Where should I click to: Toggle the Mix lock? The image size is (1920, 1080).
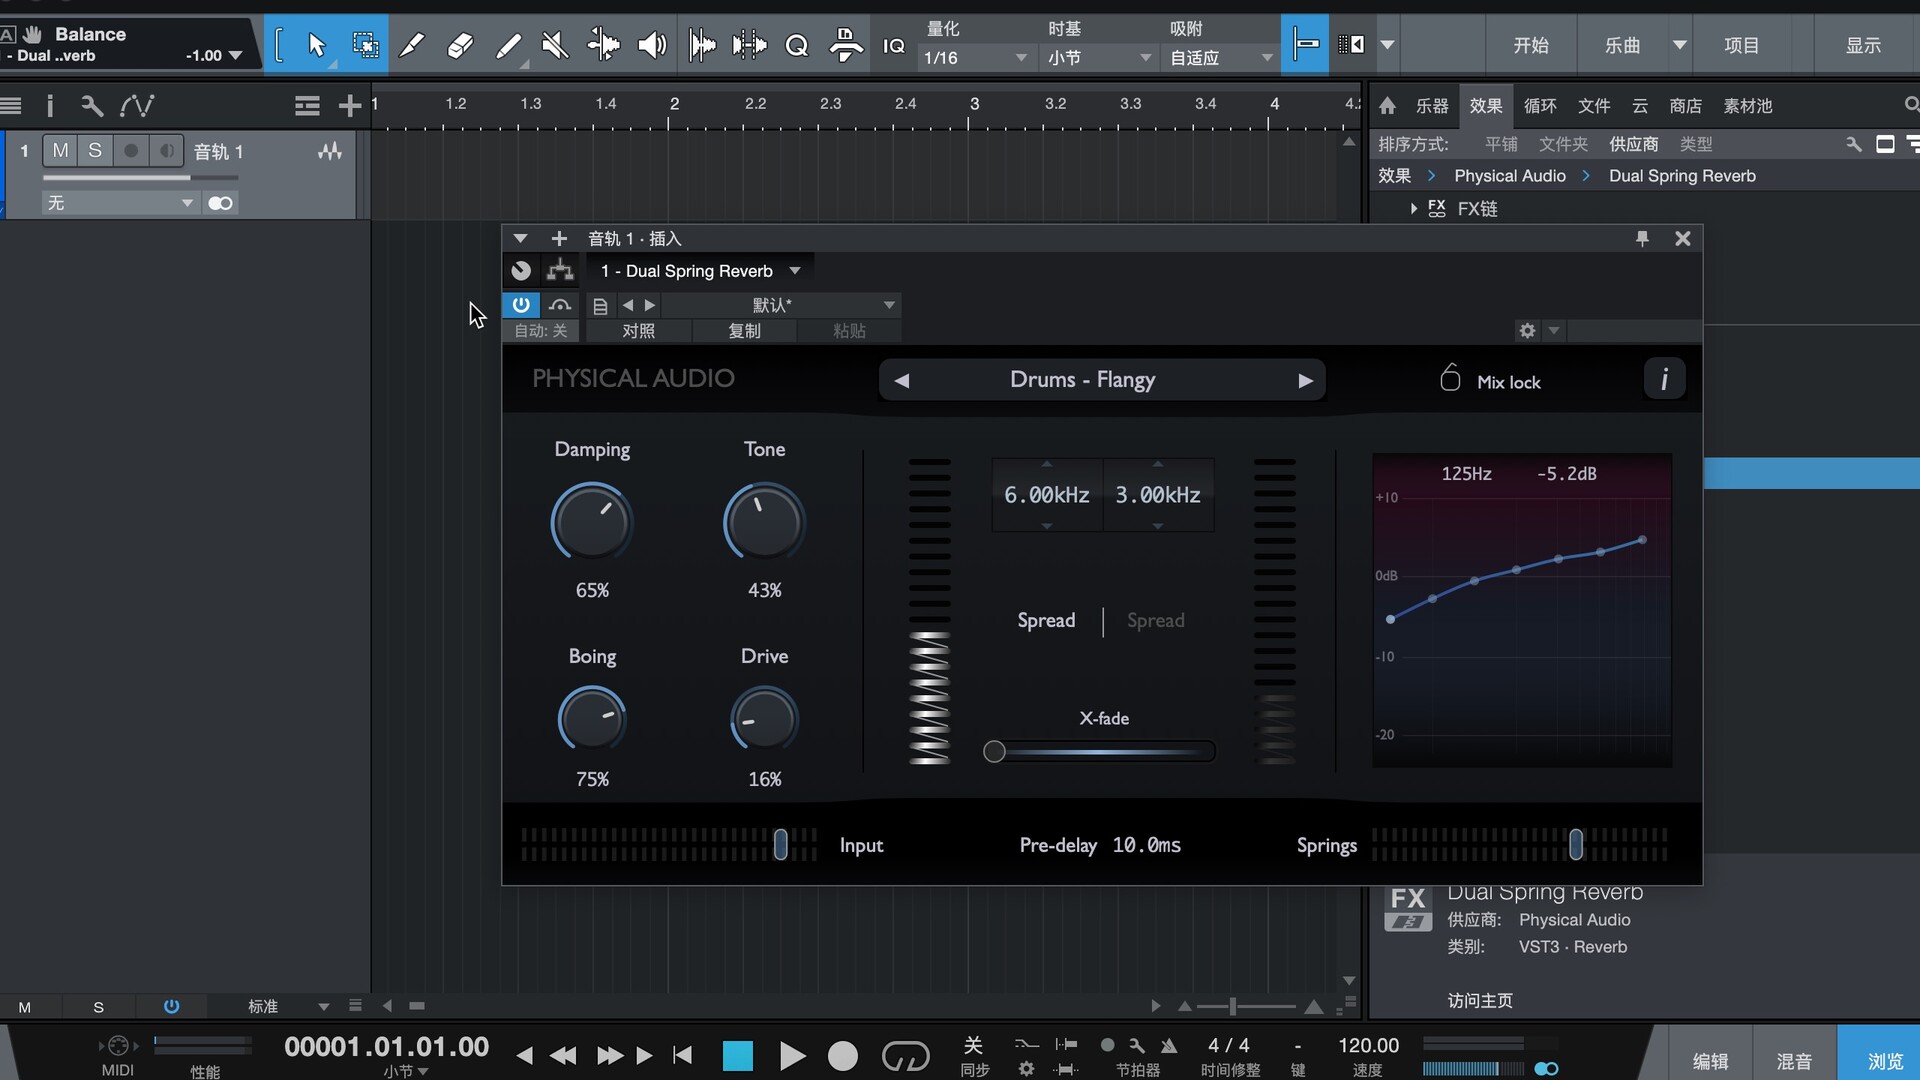(1490, 380)
